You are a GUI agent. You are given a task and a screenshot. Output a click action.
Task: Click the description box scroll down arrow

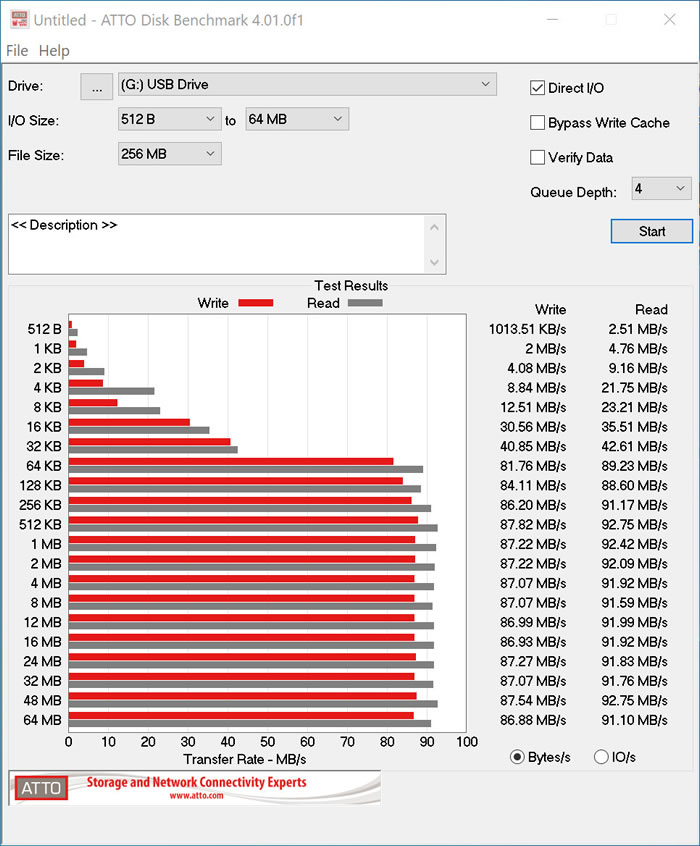(x=434, y=262)
